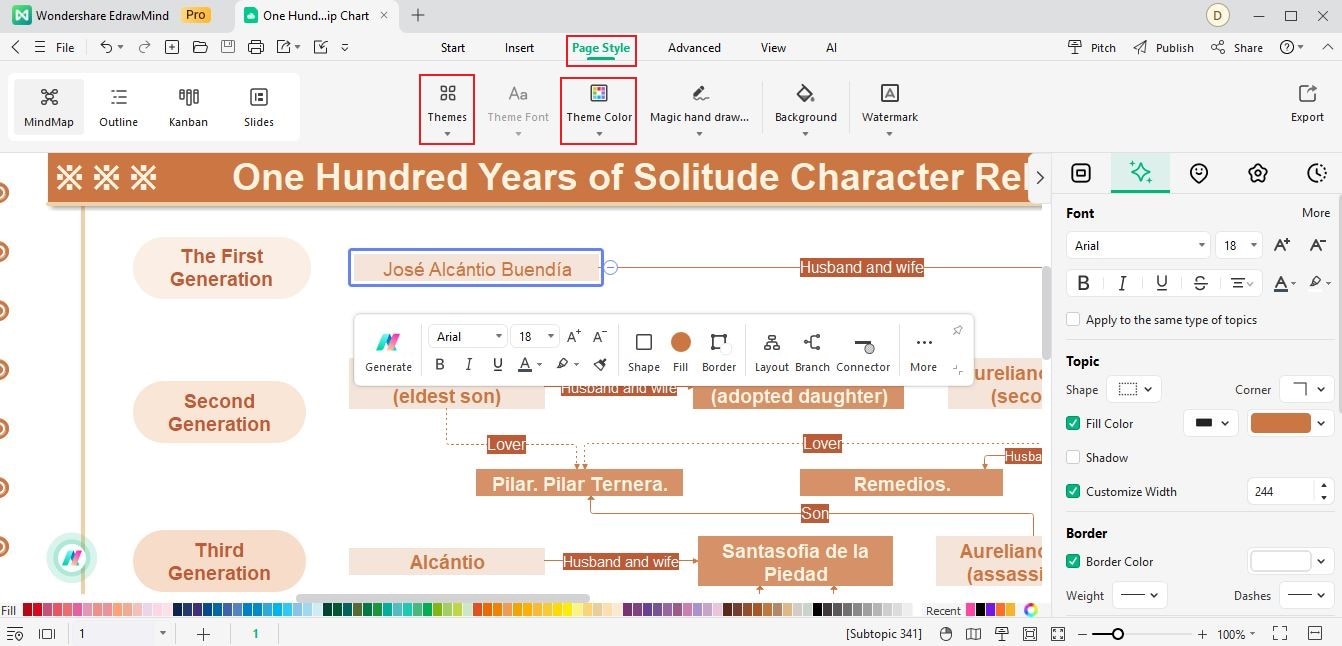The image size is (1342, 646).
Task: Open the Start tab
Action: coord(453,47)
